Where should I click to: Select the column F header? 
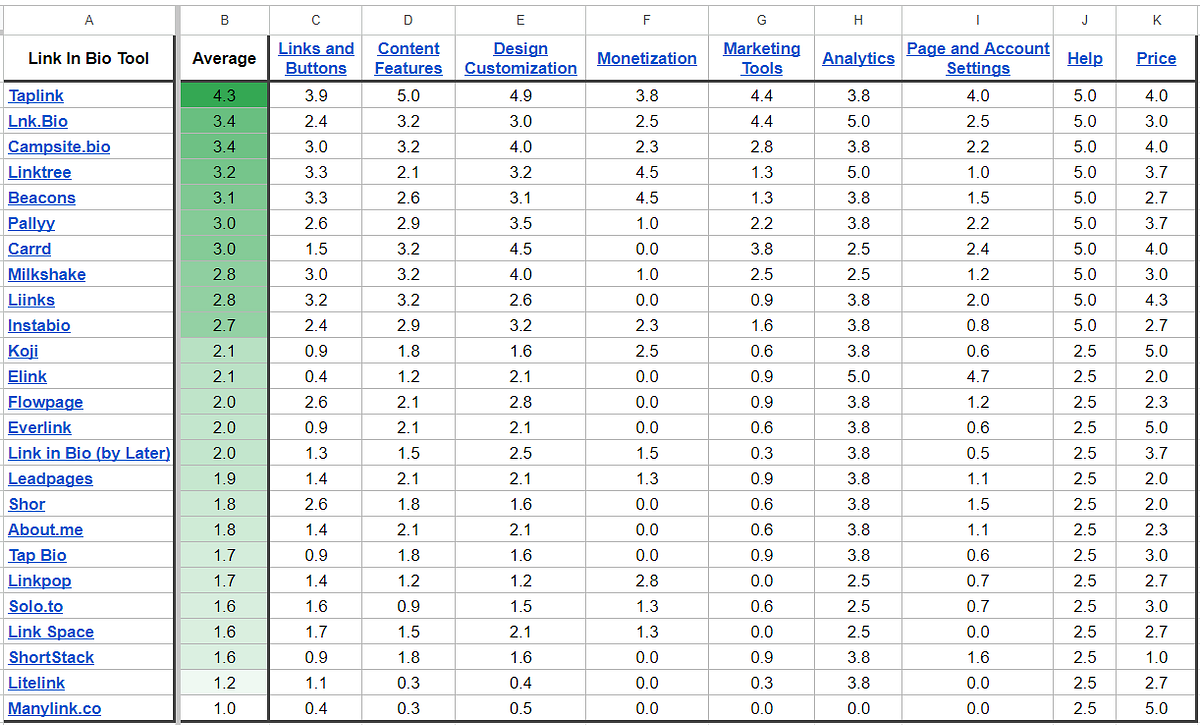tap(647, 19)
